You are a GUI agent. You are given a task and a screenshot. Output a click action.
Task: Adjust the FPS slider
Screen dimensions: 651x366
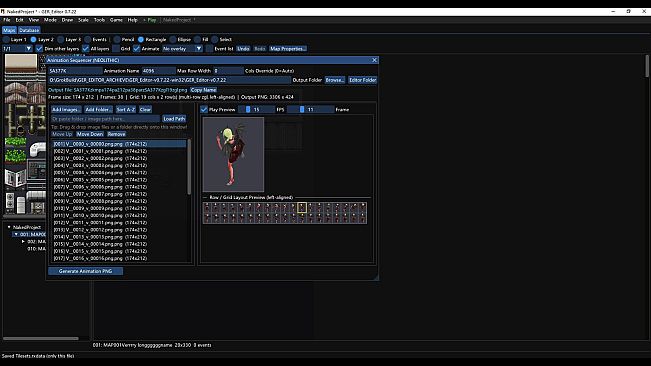[257, 110]
